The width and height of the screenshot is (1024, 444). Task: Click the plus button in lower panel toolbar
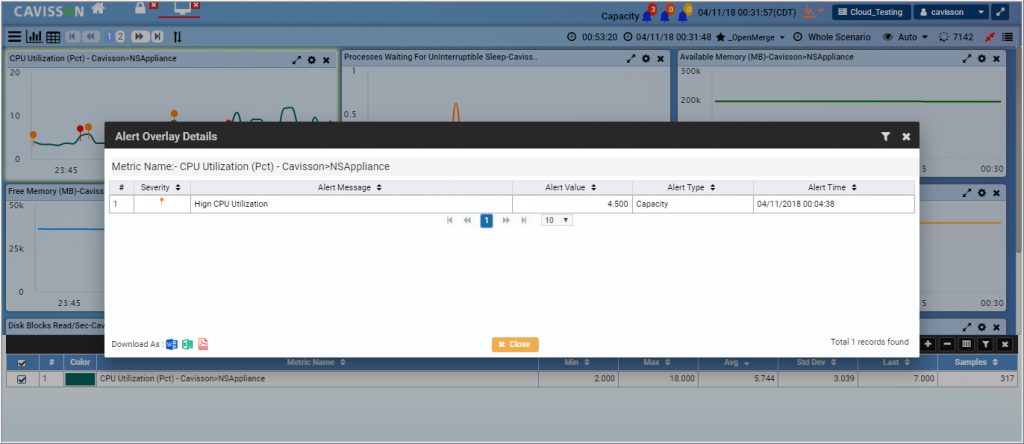[x=927, y=343]
